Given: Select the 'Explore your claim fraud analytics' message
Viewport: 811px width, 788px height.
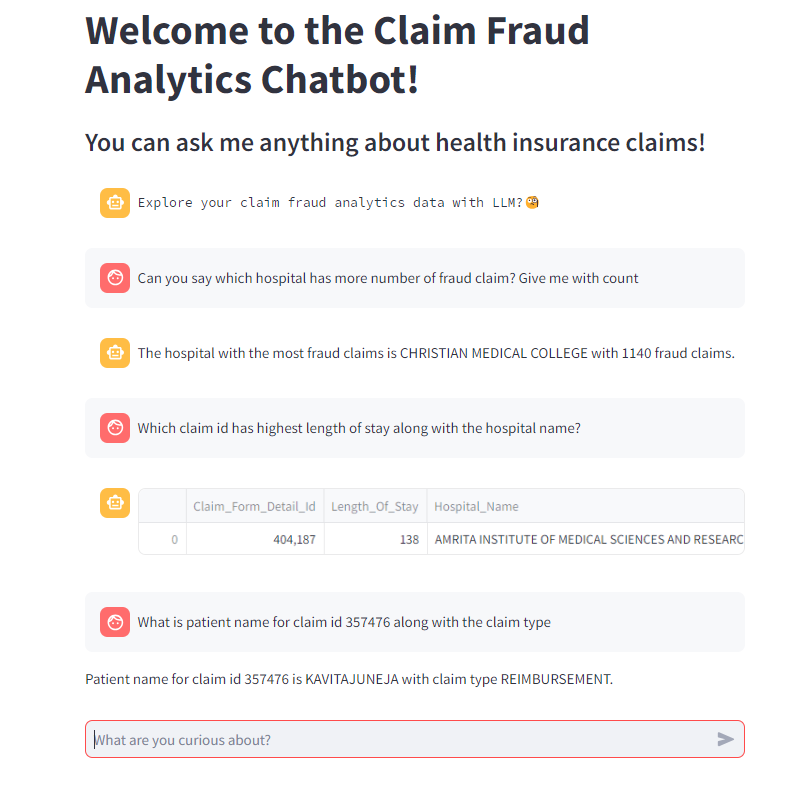Looking at the screenshot, I should coord(336,202).
